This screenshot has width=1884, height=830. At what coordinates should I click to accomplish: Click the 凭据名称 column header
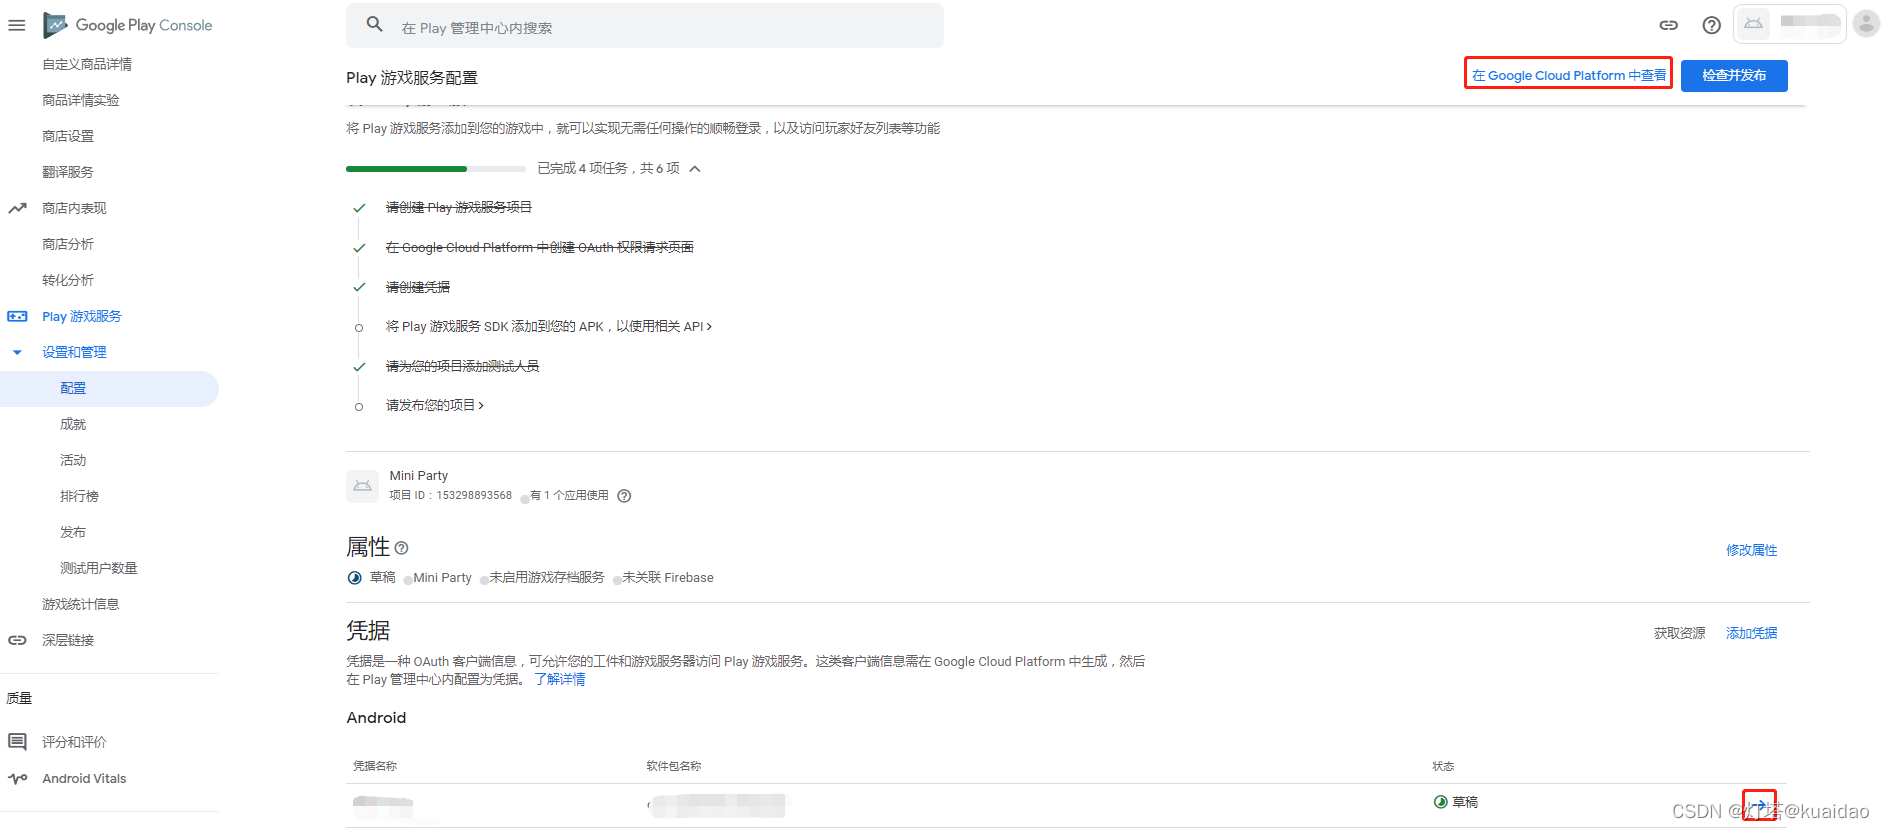375,766
